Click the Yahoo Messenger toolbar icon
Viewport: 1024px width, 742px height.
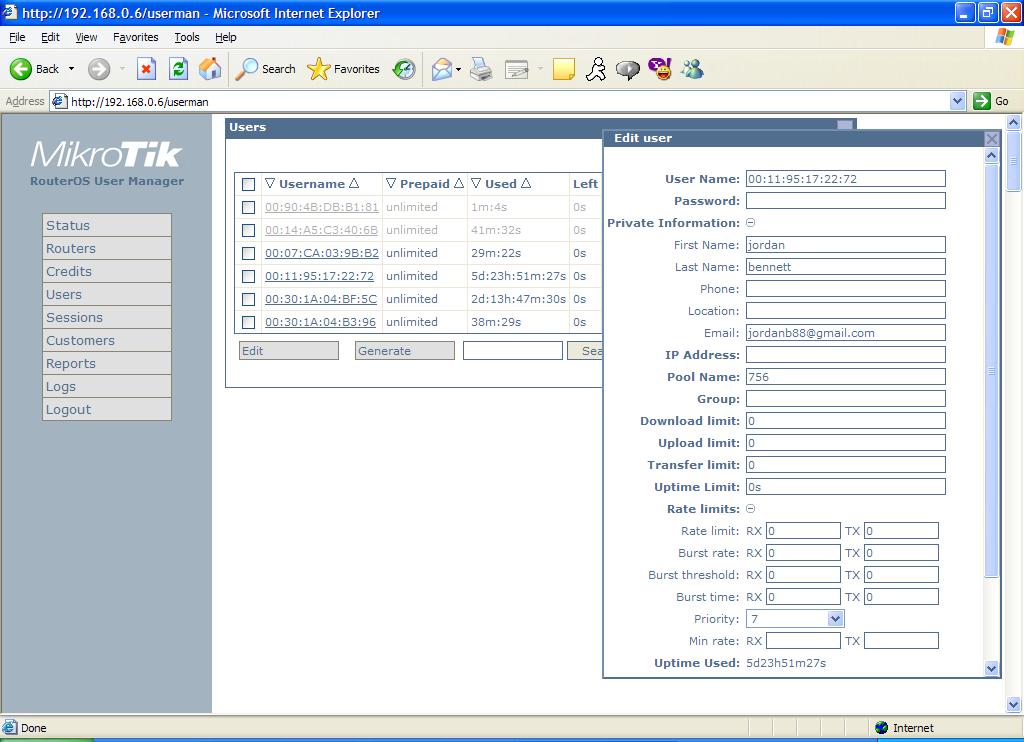point(660,69)
